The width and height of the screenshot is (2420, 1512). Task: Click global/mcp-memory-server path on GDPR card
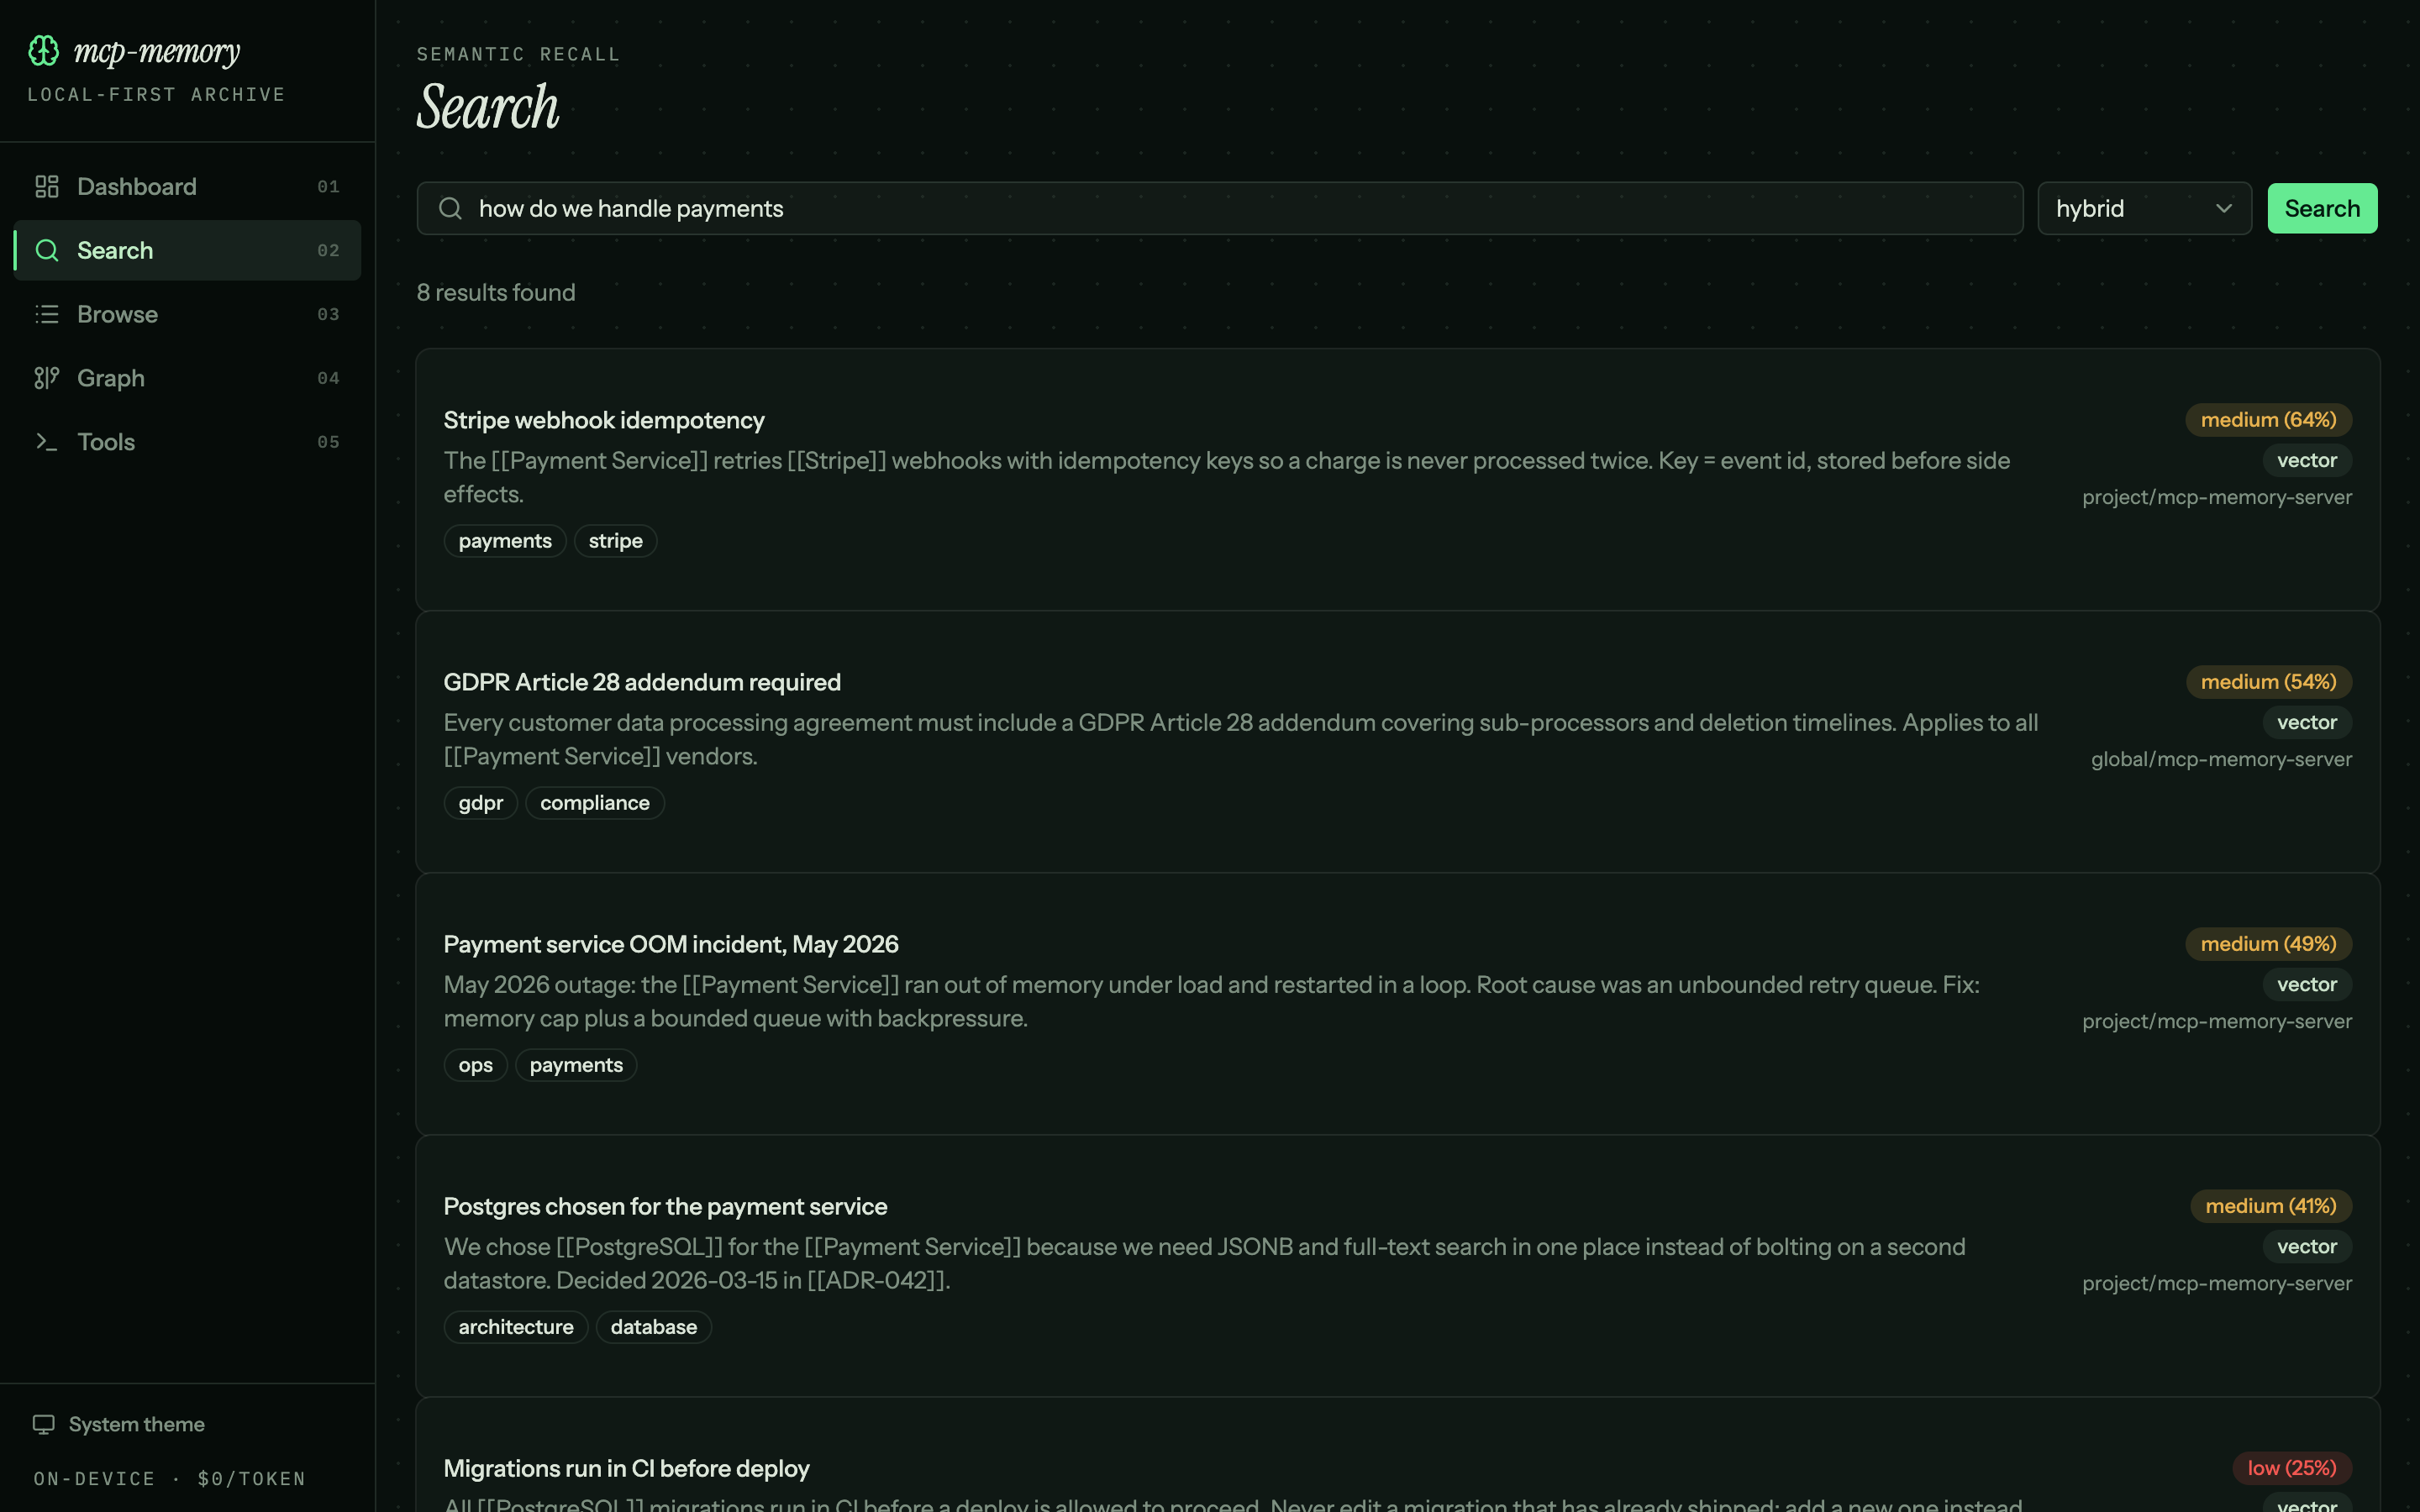tap(2221, 759)
